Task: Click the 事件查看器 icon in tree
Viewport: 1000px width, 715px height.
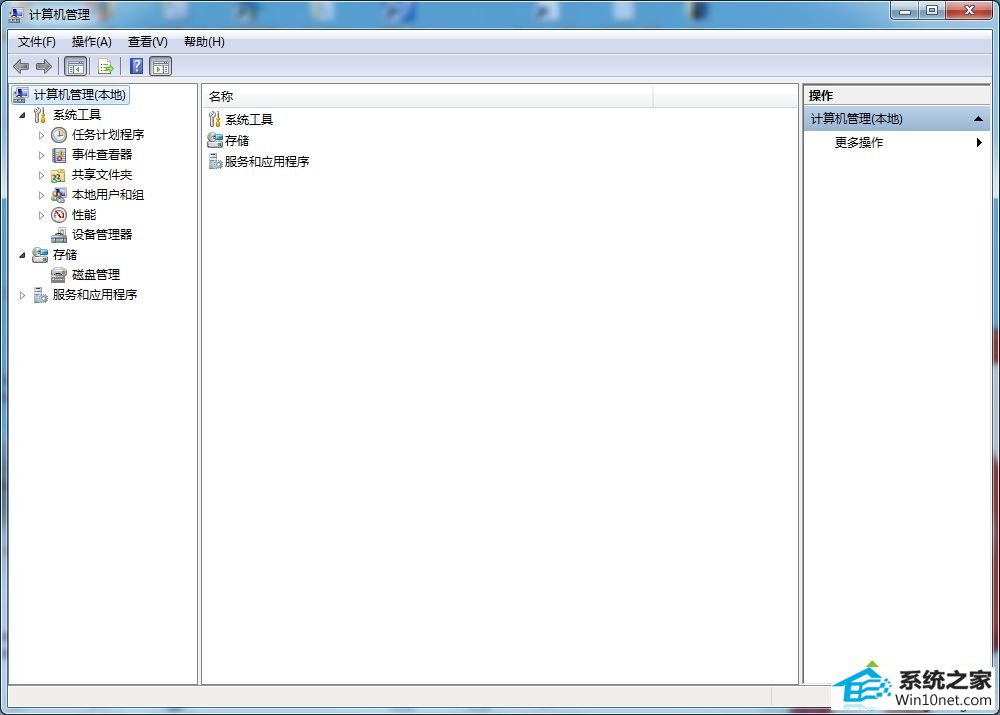Action: coord(59,155)
